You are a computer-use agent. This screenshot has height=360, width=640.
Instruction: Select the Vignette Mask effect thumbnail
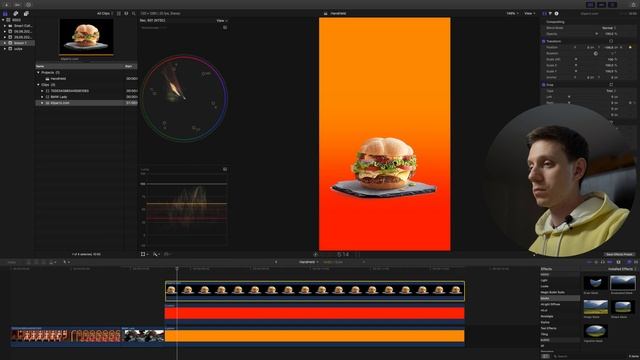pos(595,331)
